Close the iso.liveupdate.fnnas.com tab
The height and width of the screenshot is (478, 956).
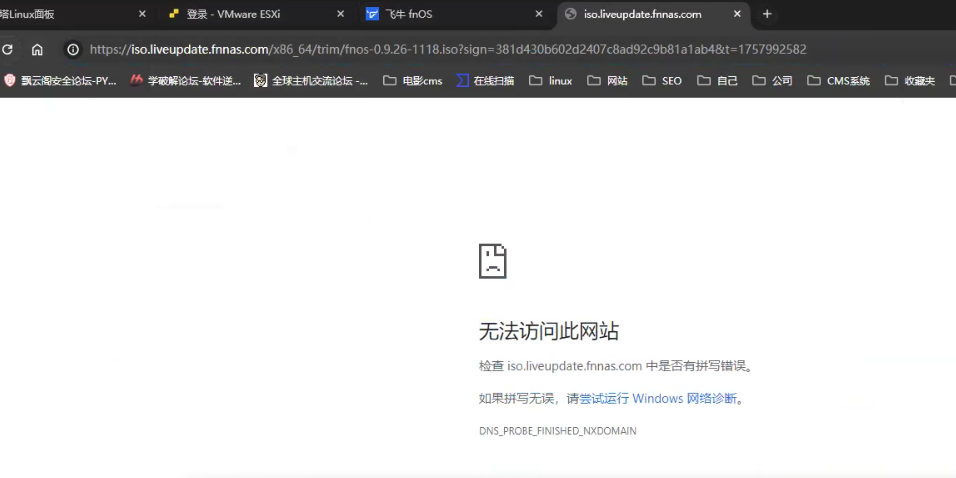[x=737, y=14]
